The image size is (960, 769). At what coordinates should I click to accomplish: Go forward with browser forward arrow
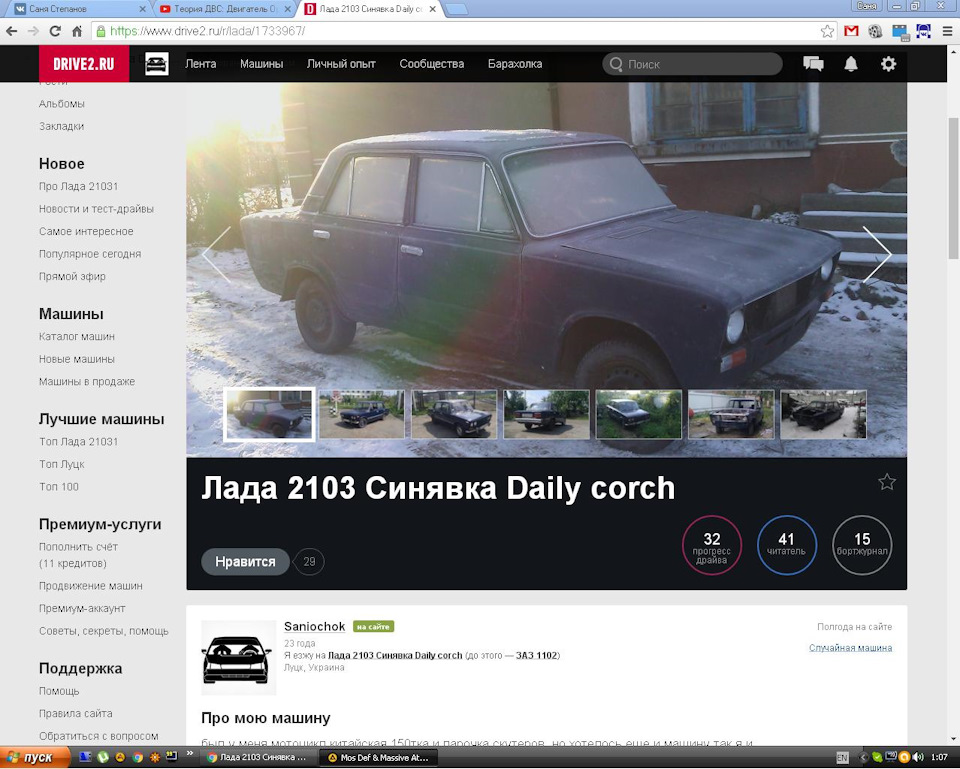(33, 31)
